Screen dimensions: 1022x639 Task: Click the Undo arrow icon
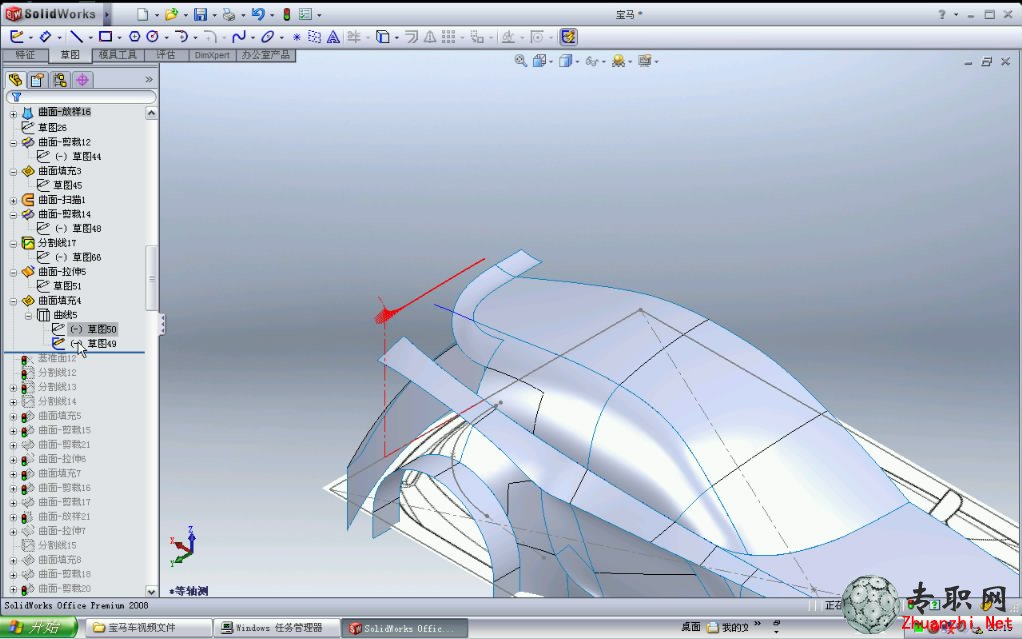(258, 14)
